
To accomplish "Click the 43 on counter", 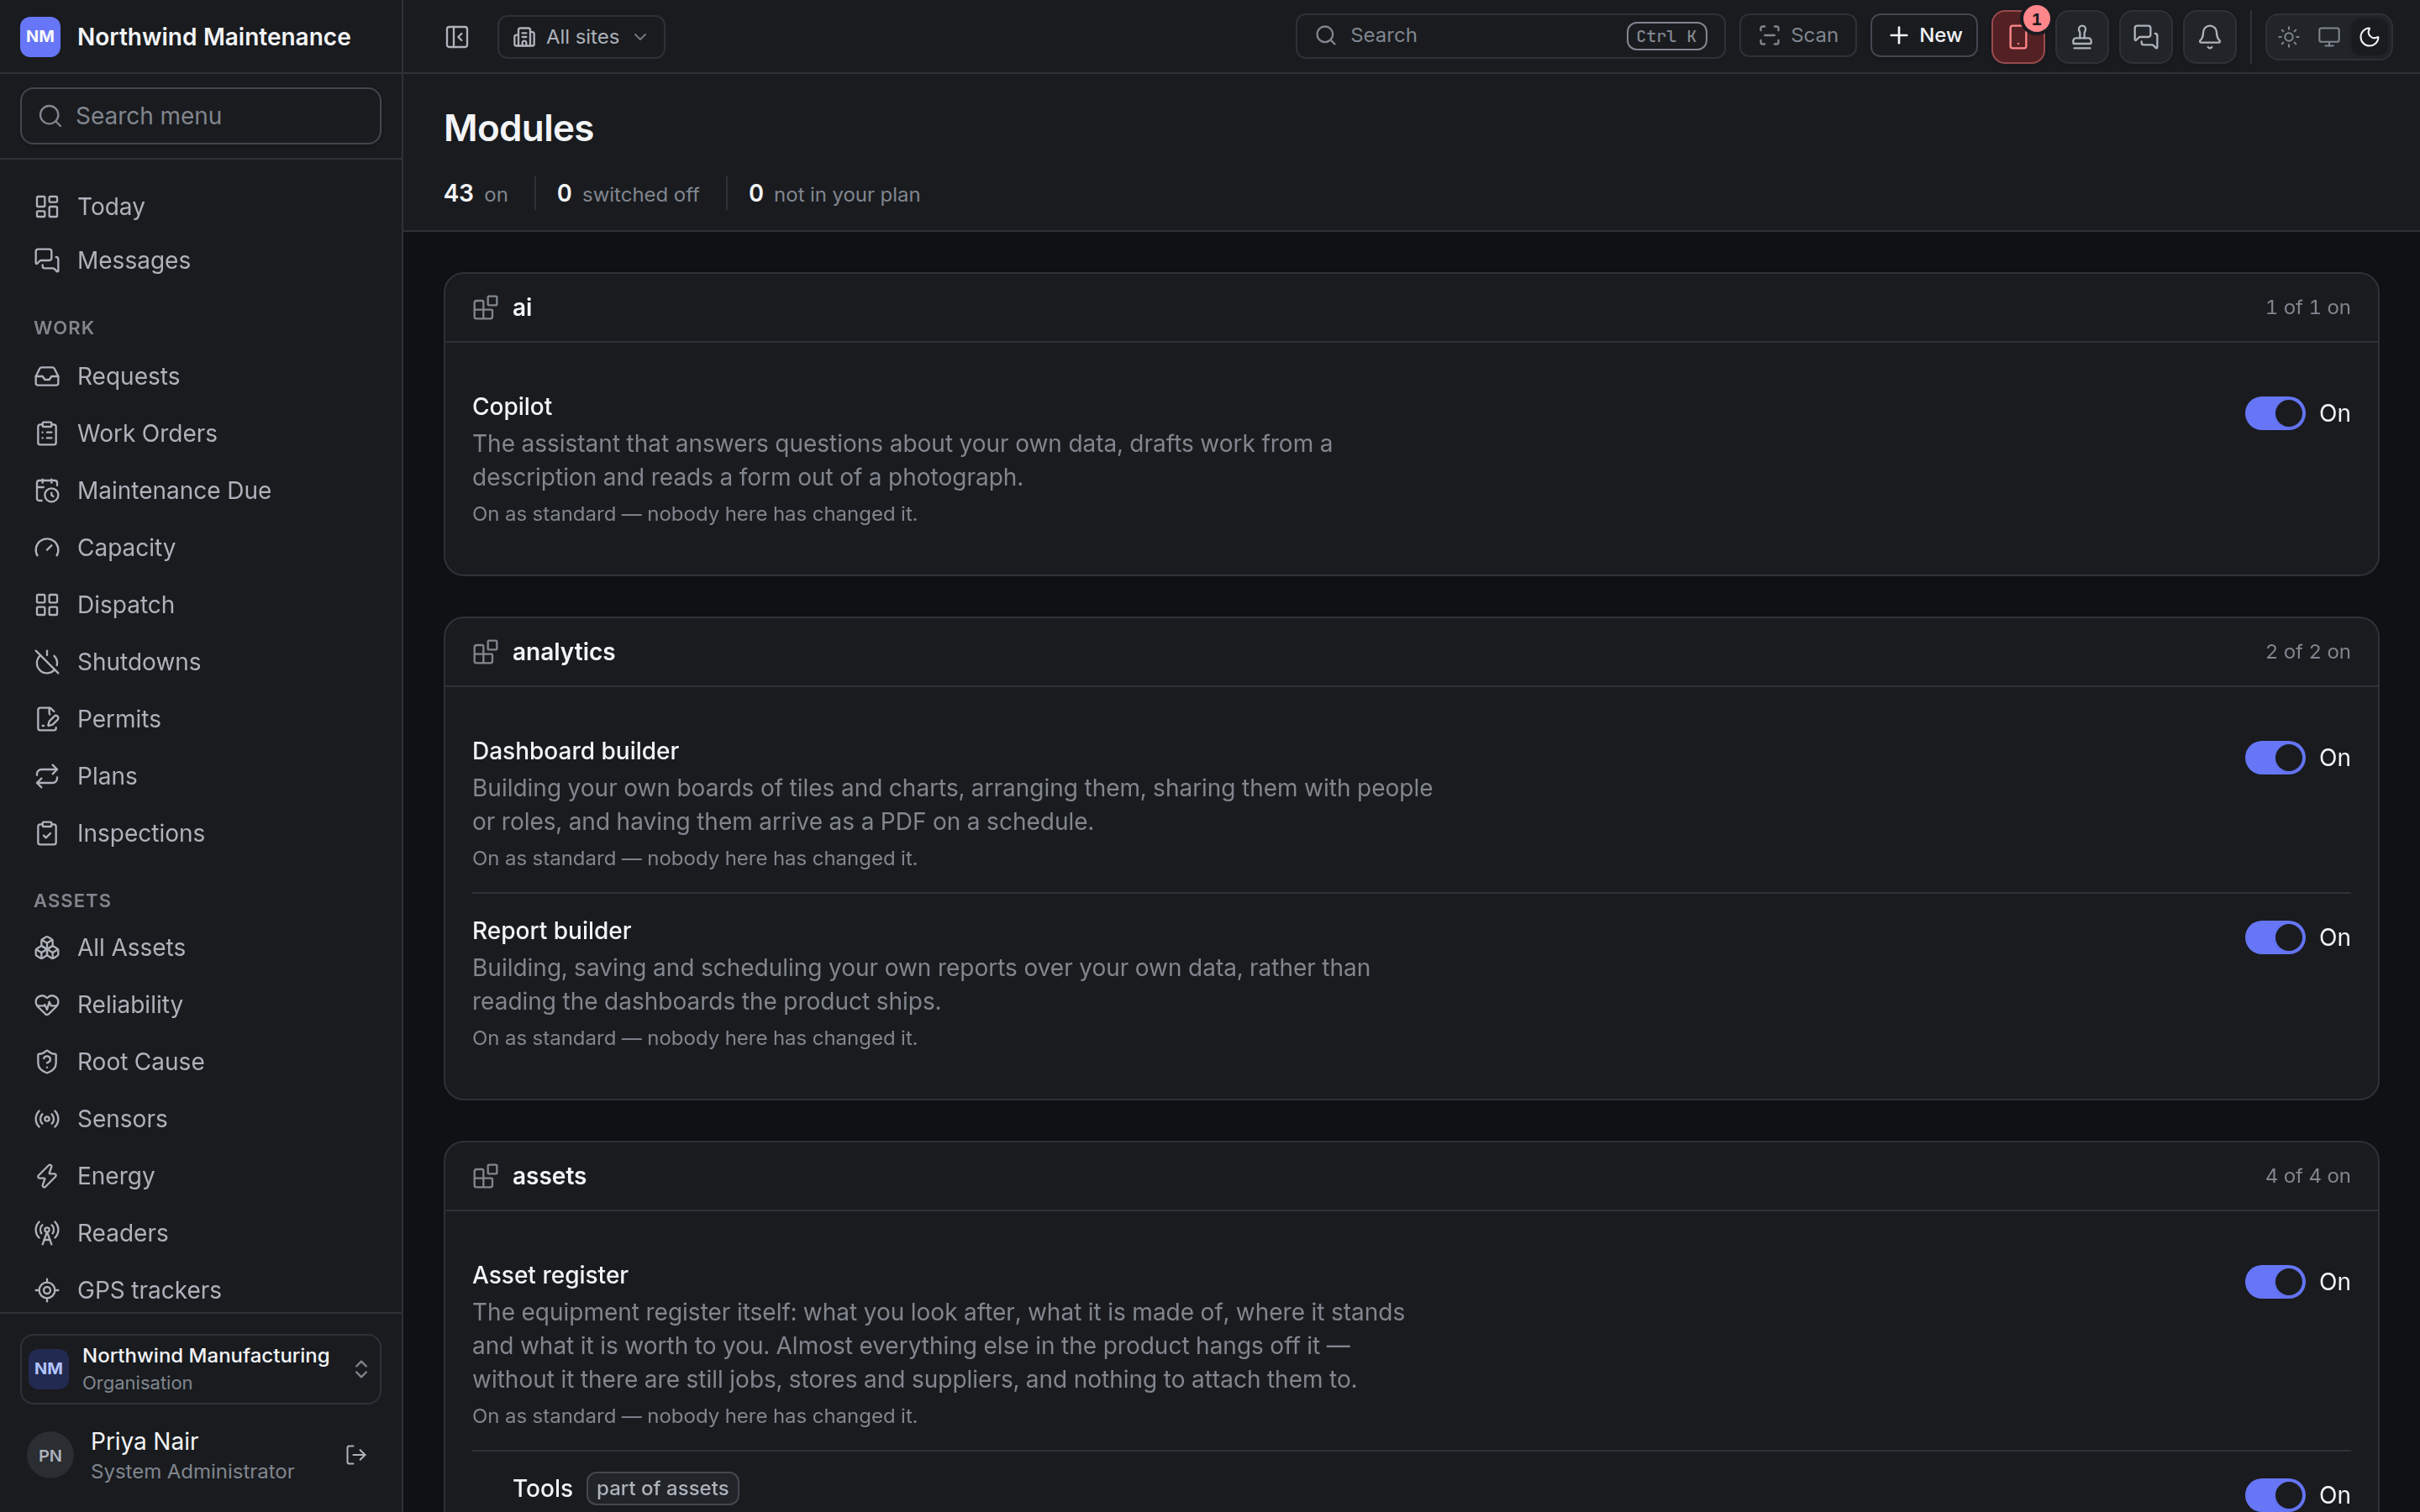I will [x=476, y=194].
